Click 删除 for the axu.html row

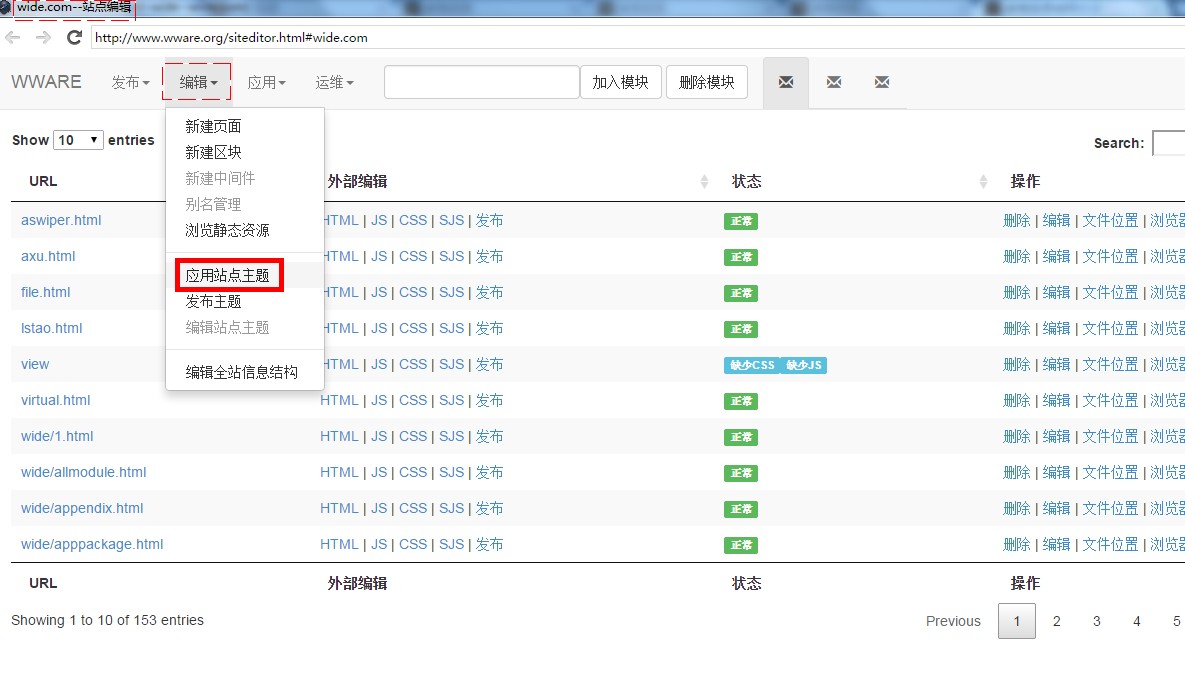point(1016,256)
